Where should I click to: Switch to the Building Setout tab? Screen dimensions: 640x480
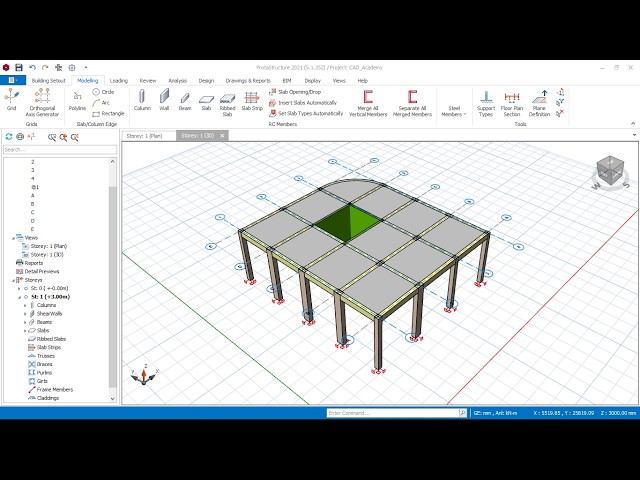[x=49, y=81]
